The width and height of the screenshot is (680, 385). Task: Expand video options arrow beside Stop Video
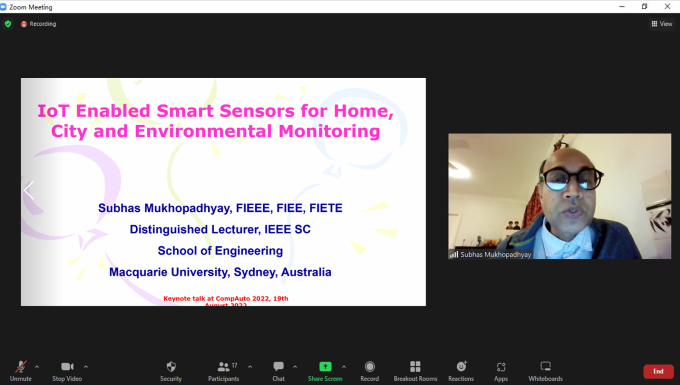[86, 367]
